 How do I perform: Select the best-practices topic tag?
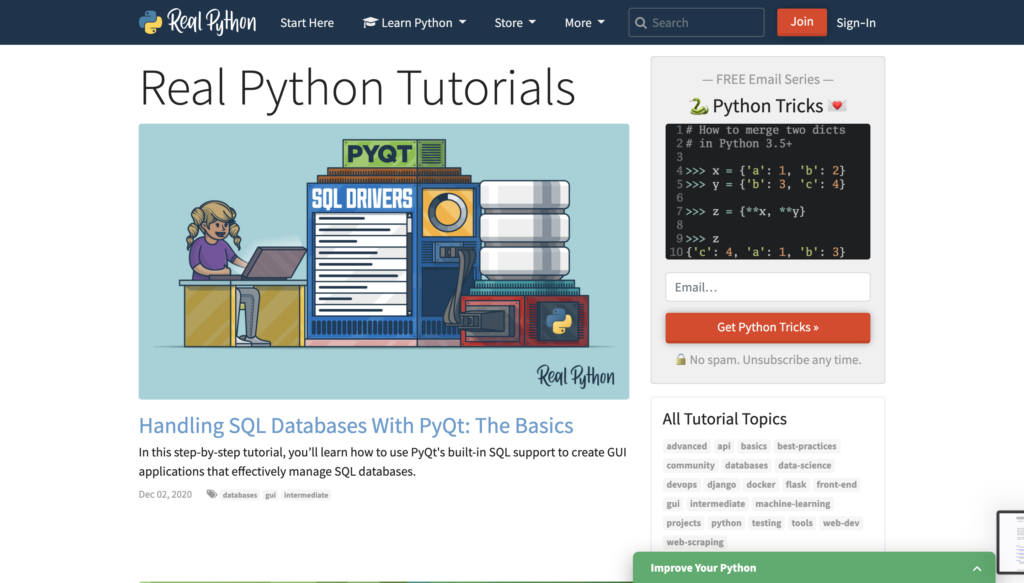[807, 446]
